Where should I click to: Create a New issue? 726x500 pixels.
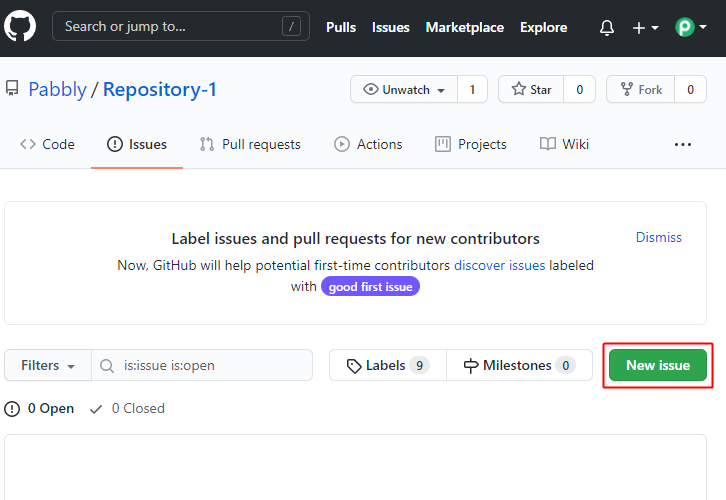[657, 365]
